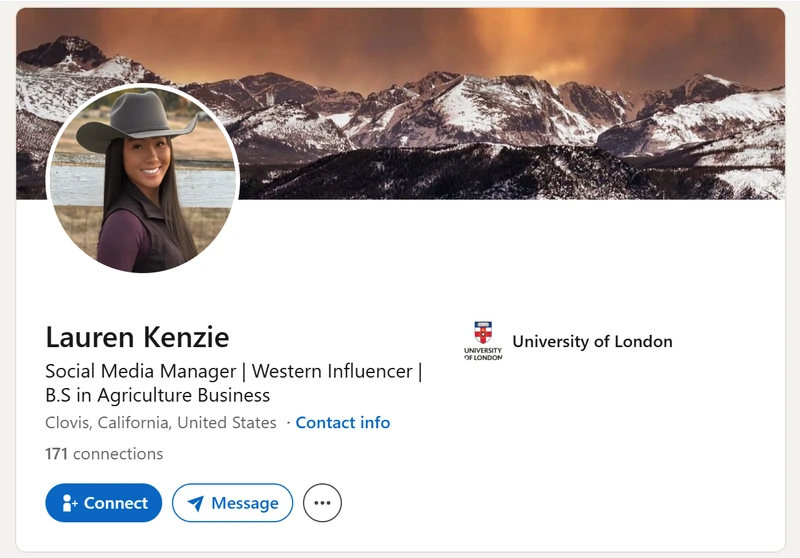Viewport: 800px width, 558px height.
Task: Open the Contact info link
Action: click(x=343, y=423)
